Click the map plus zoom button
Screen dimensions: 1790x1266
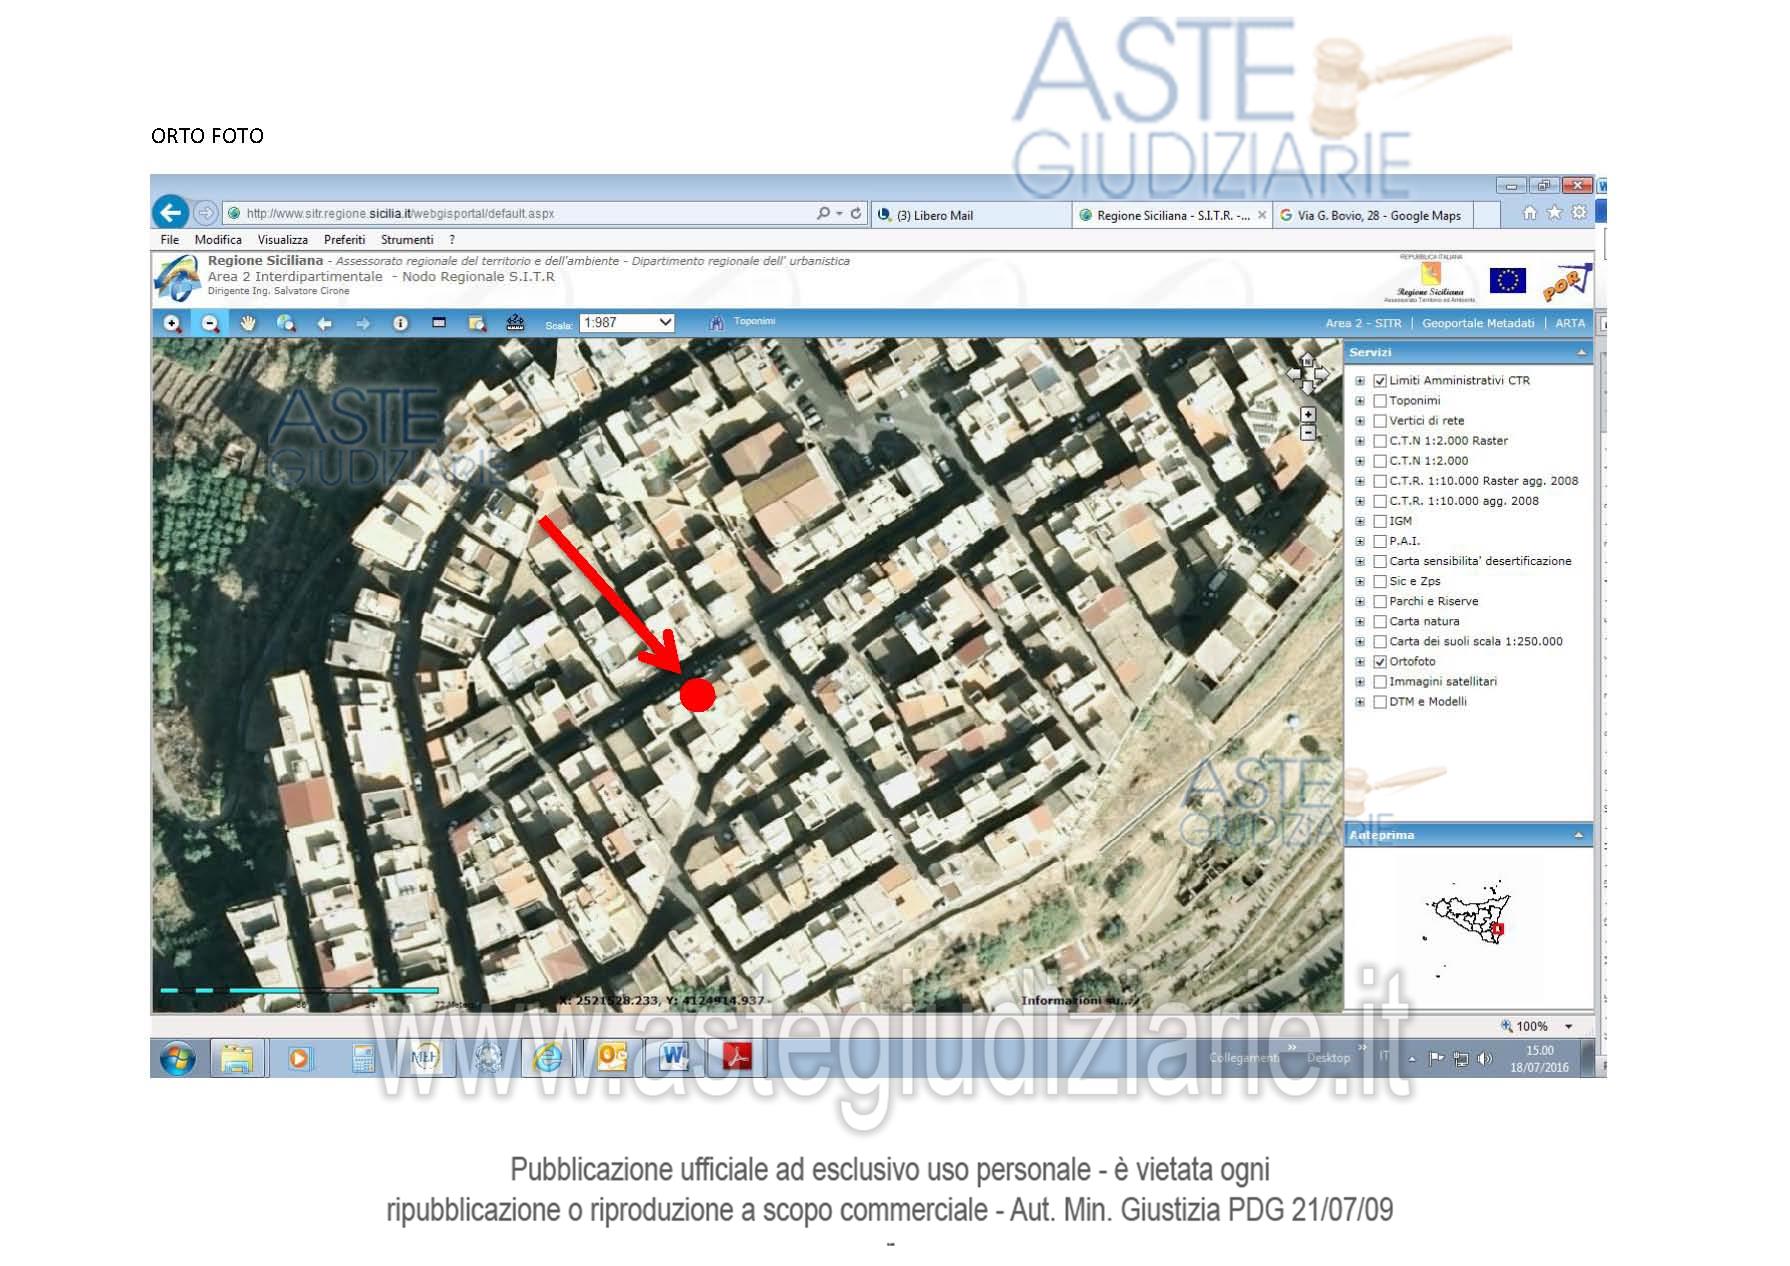click(1307, 414)
